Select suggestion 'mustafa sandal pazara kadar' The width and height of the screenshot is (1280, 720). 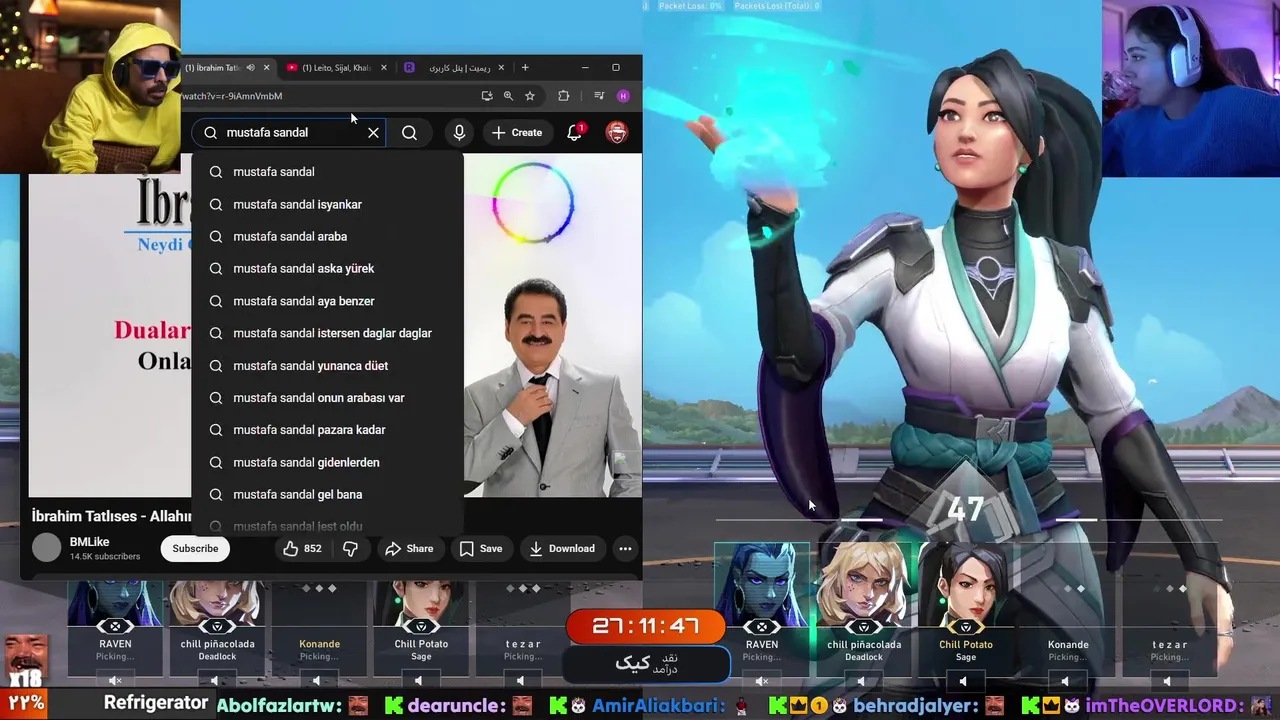click(x=327, y=430)
